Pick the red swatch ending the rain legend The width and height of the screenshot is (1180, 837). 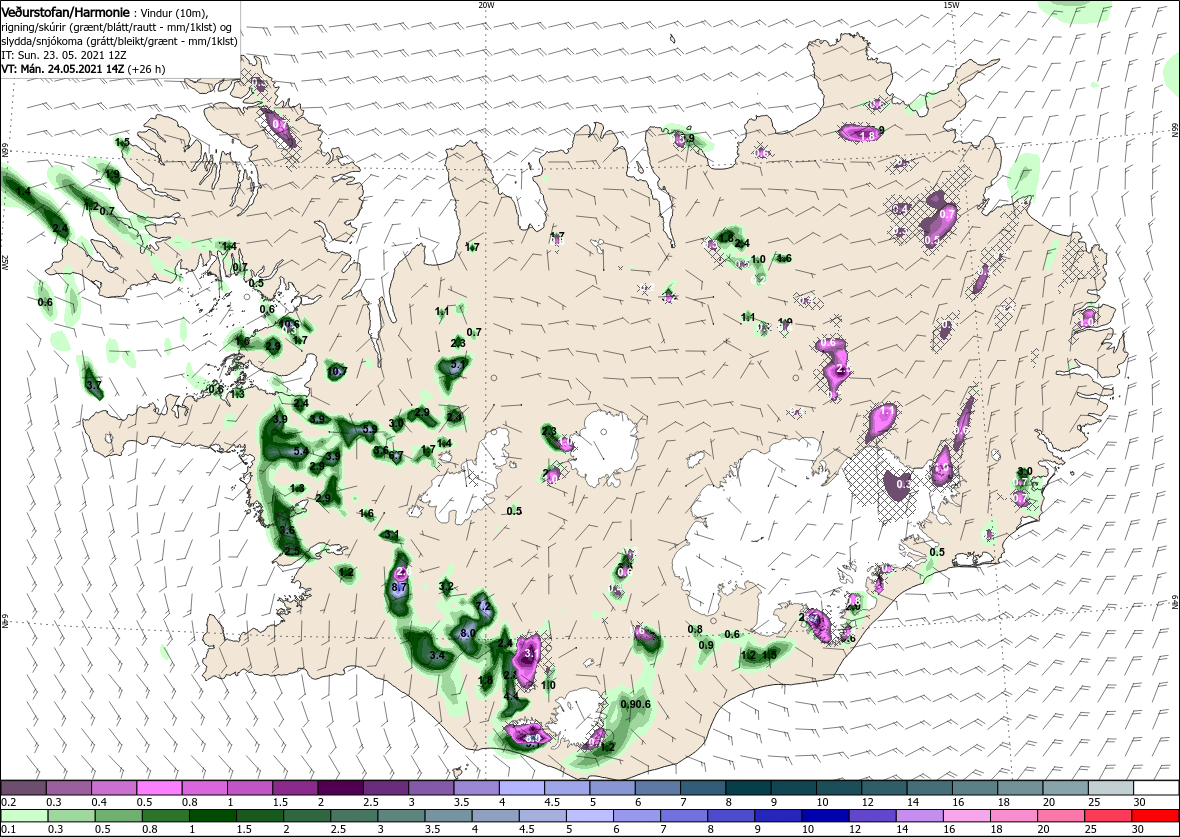[x=1154, y=817]
